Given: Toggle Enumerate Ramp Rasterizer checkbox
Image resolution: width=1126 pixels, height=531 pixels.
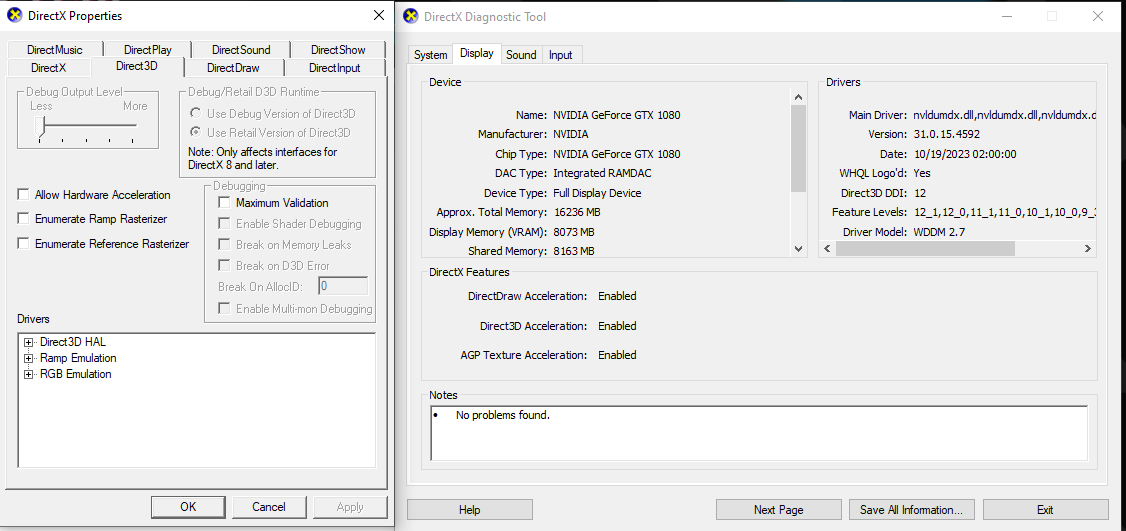Looking at the screenshot, I should point(23,219).
